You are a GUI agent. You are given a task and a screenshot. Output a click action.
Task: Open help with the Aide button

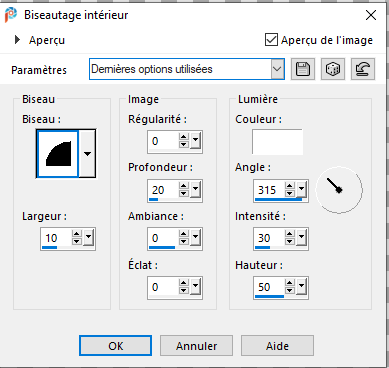coord(277,346)
